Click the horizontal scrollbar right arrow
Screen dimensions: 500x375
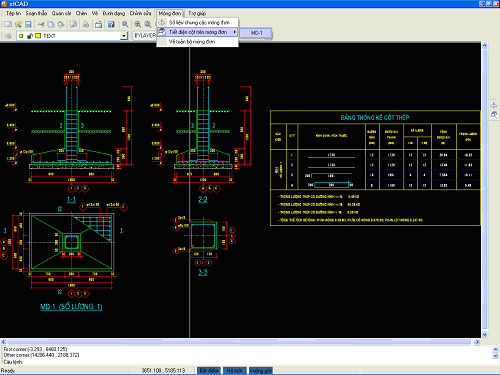tap(477, 342)
